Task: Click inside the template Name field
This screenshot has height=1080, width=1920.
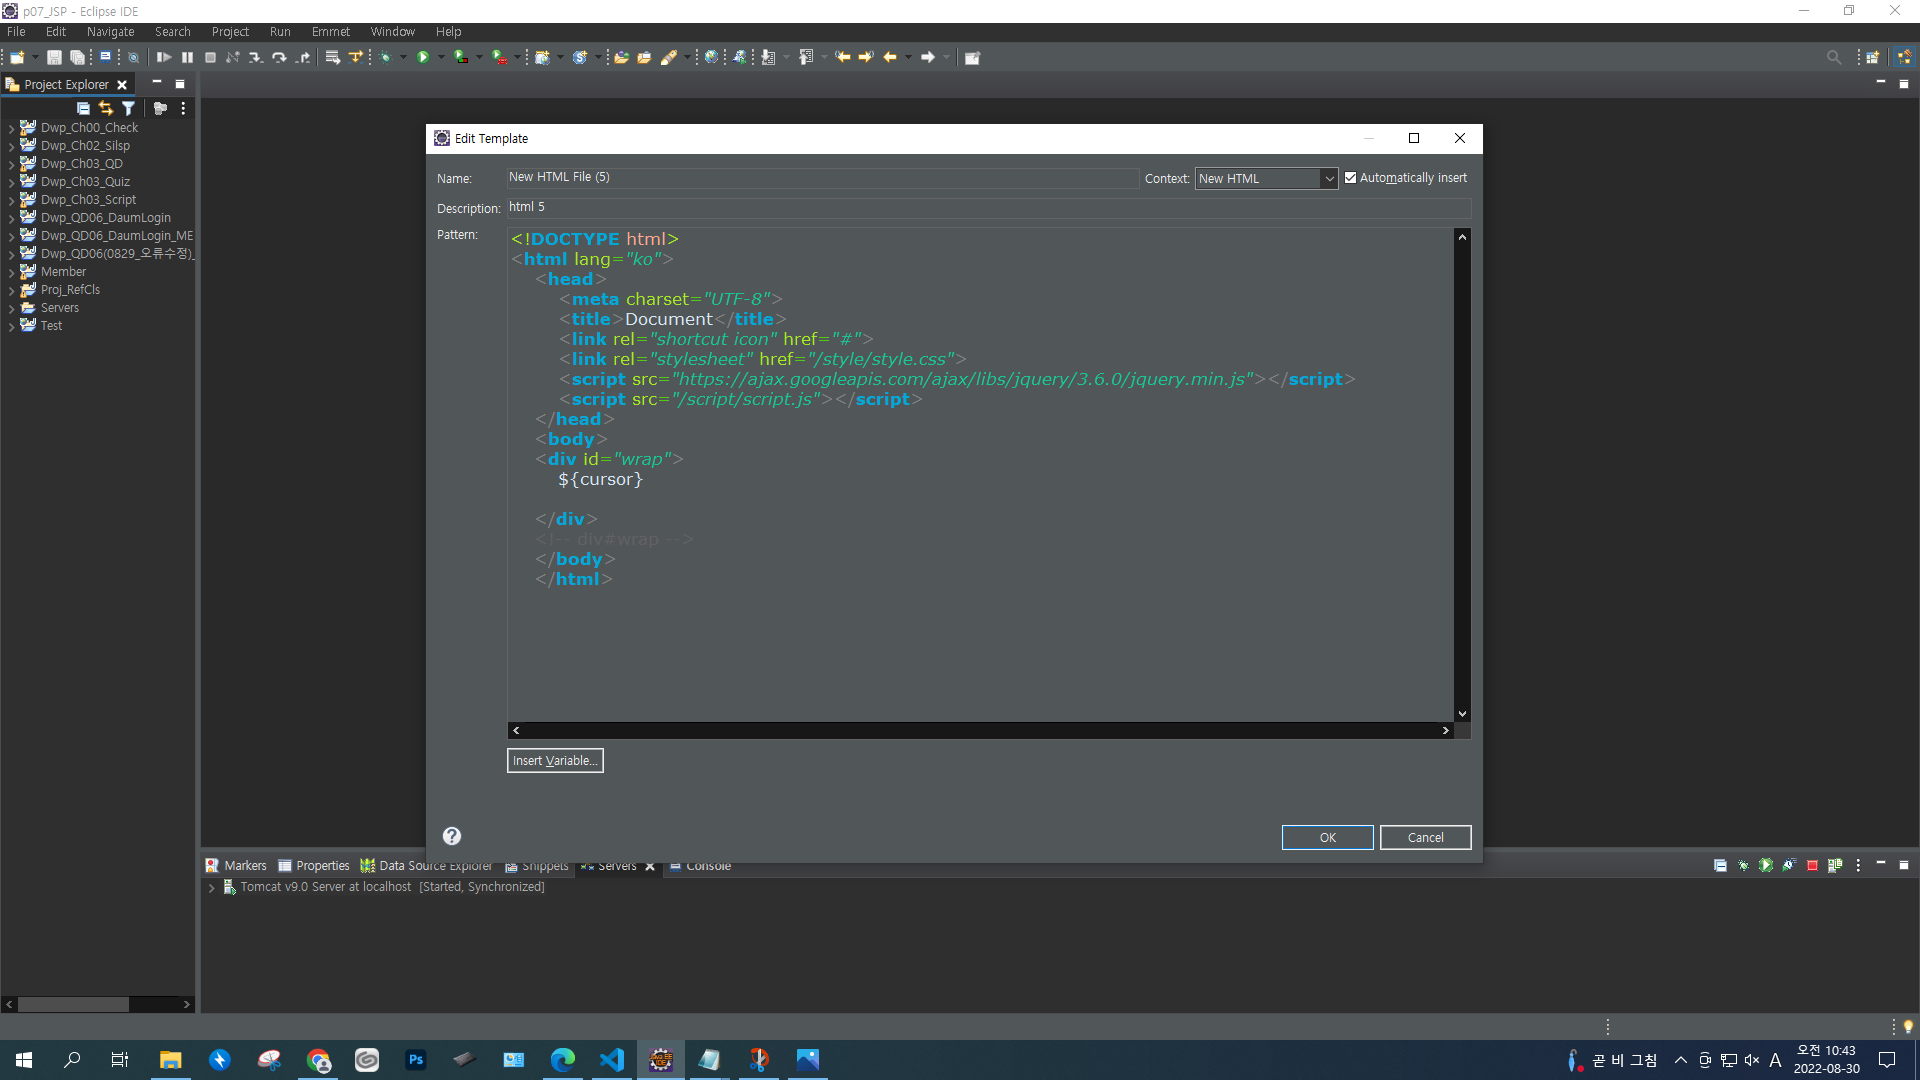Action: [820, 177]
